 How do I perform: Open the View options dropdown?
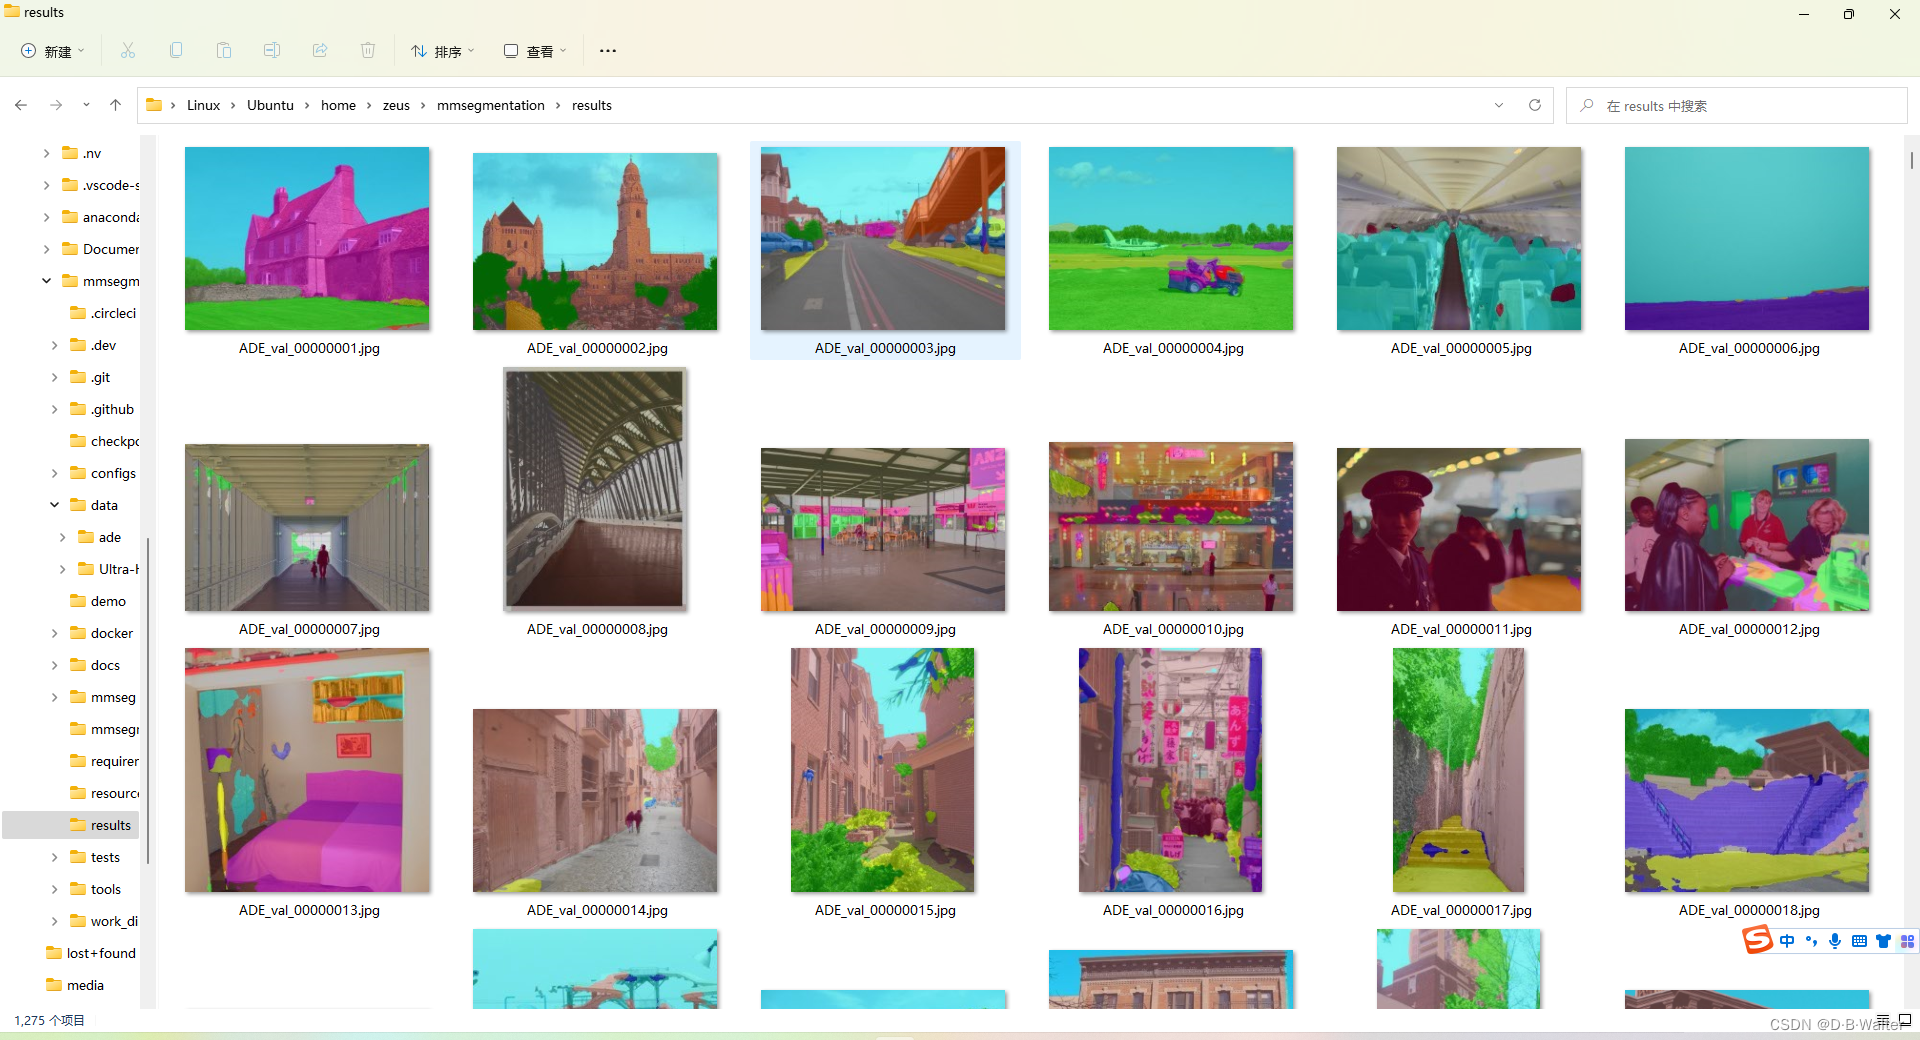535,51
